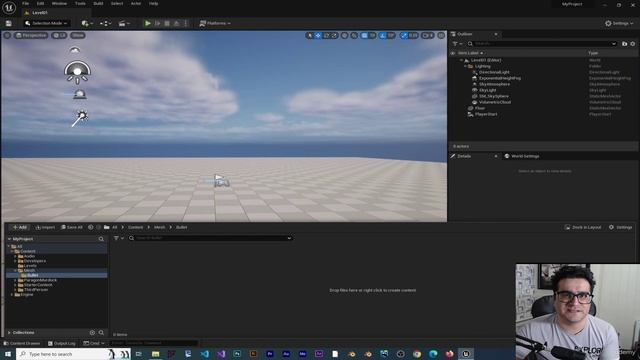Image resolution: width=640 pixels, height=360 pixels.
Task: Click Save All in Content Browser
Action: pos(72,227)
